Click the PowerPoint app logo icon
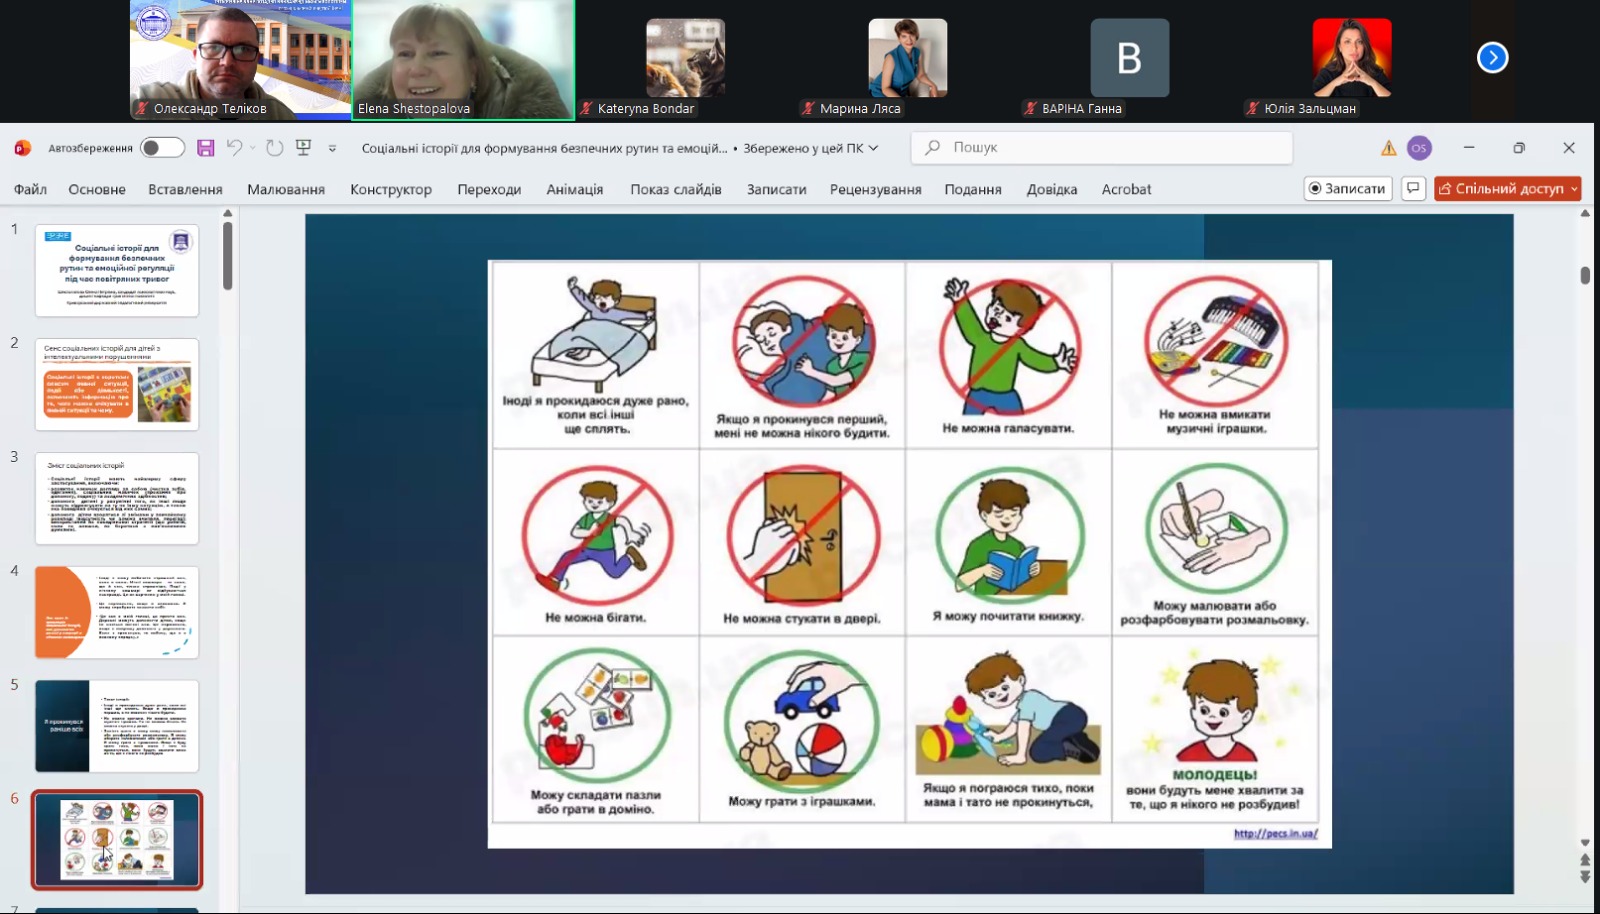1600x914 pixels. pyautogui.click(x=23, y=148)
